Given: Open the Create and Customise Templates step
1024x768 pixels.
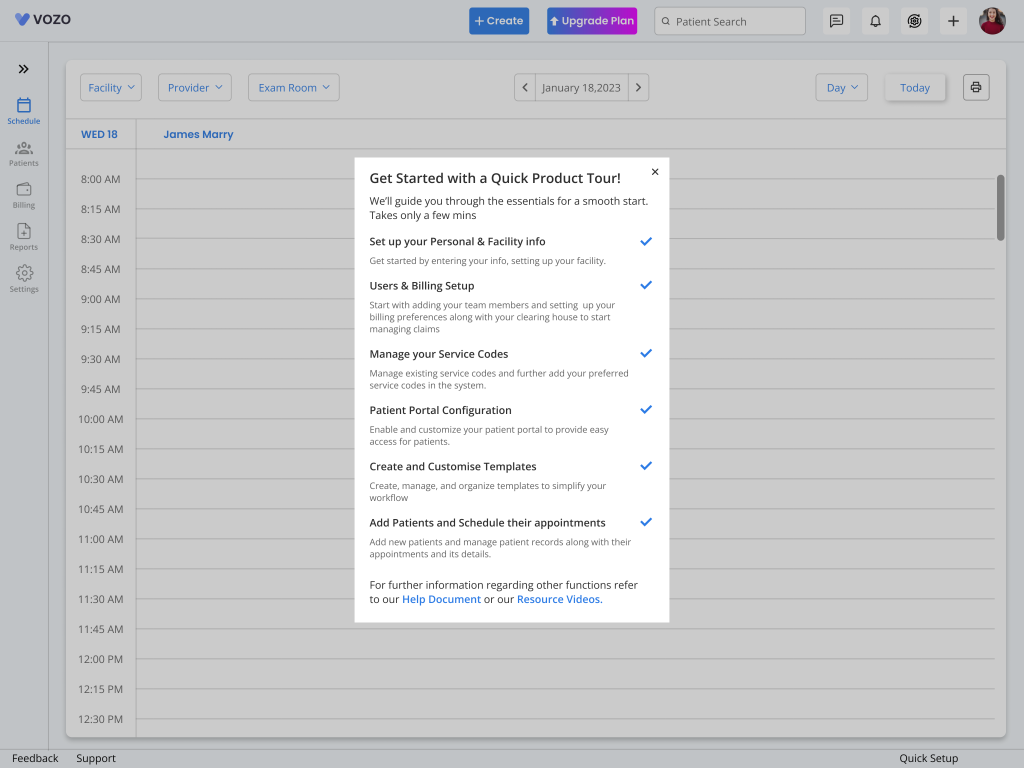Looking at the screenshot, I should pyautogui.click(x=453, y=466).
